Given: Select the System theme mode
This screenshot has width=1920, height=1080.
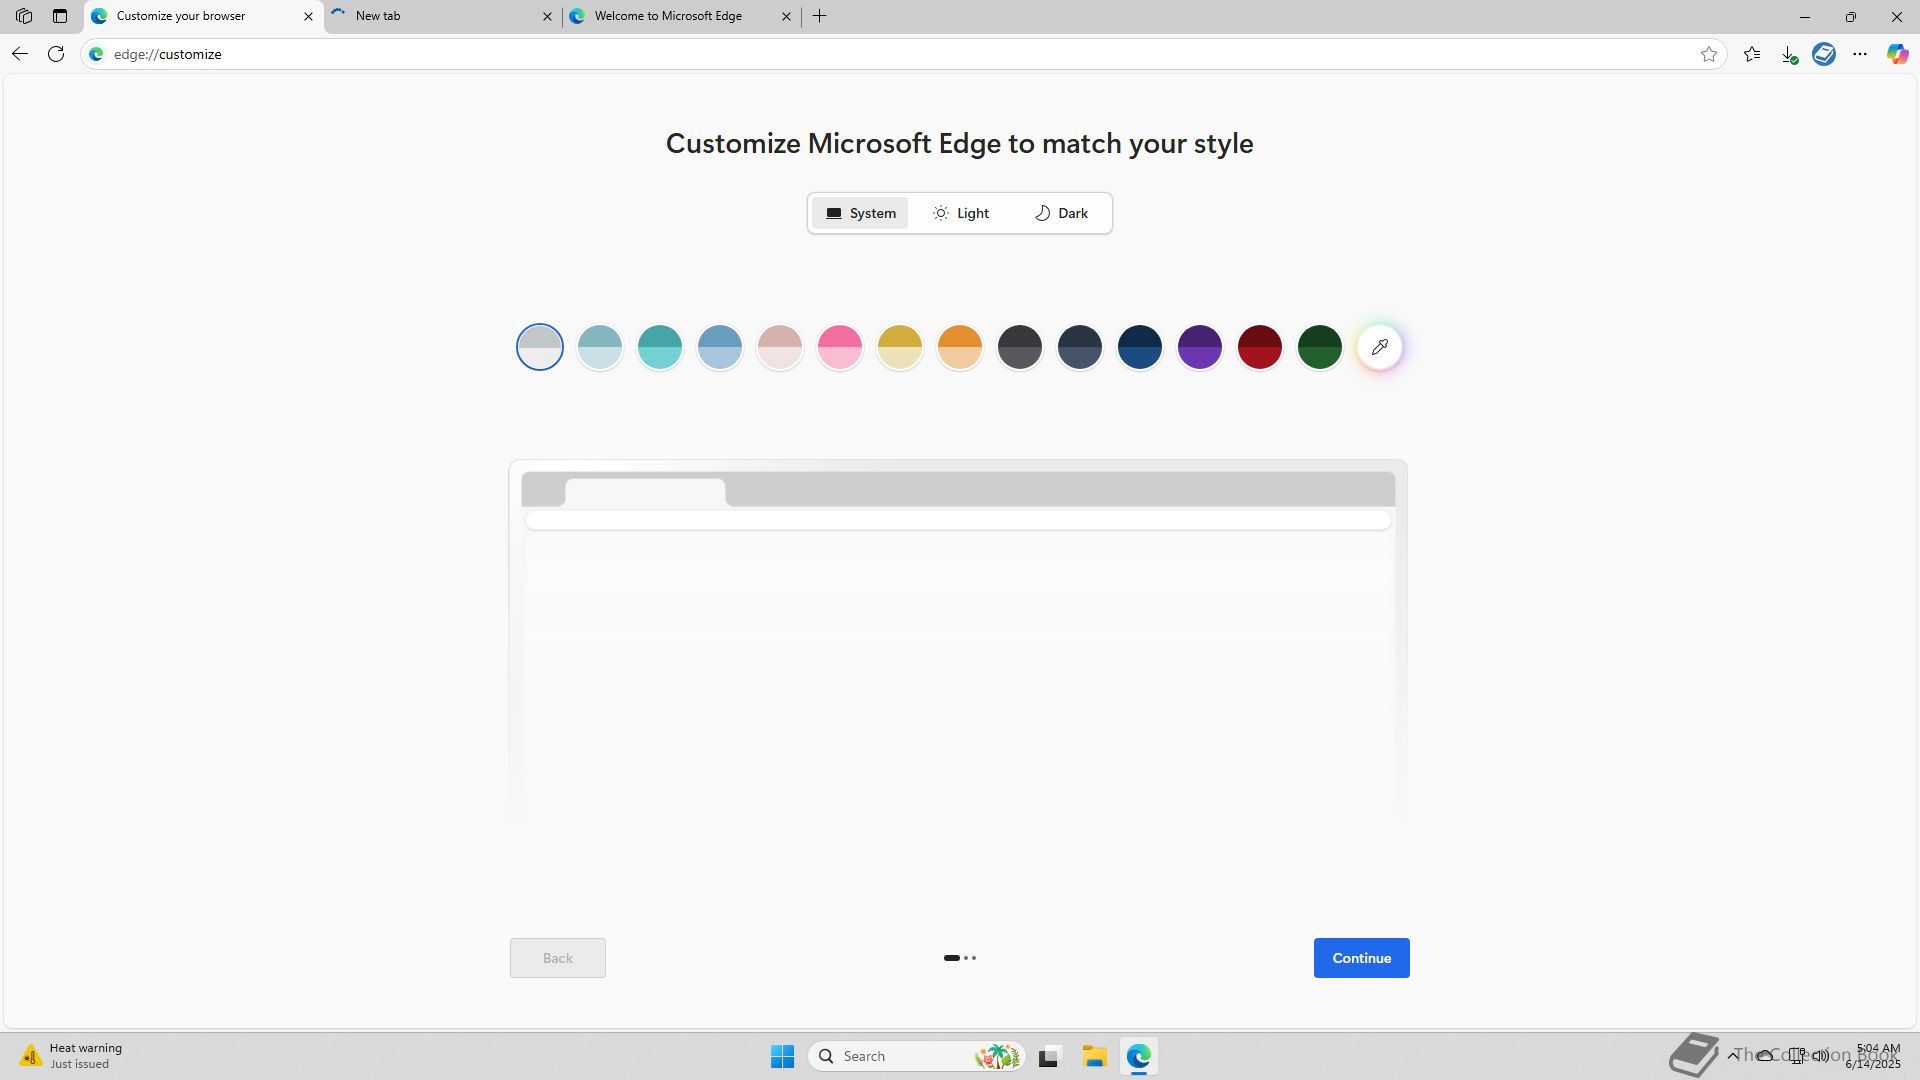Looking at the screenshot, I should 860,213.
